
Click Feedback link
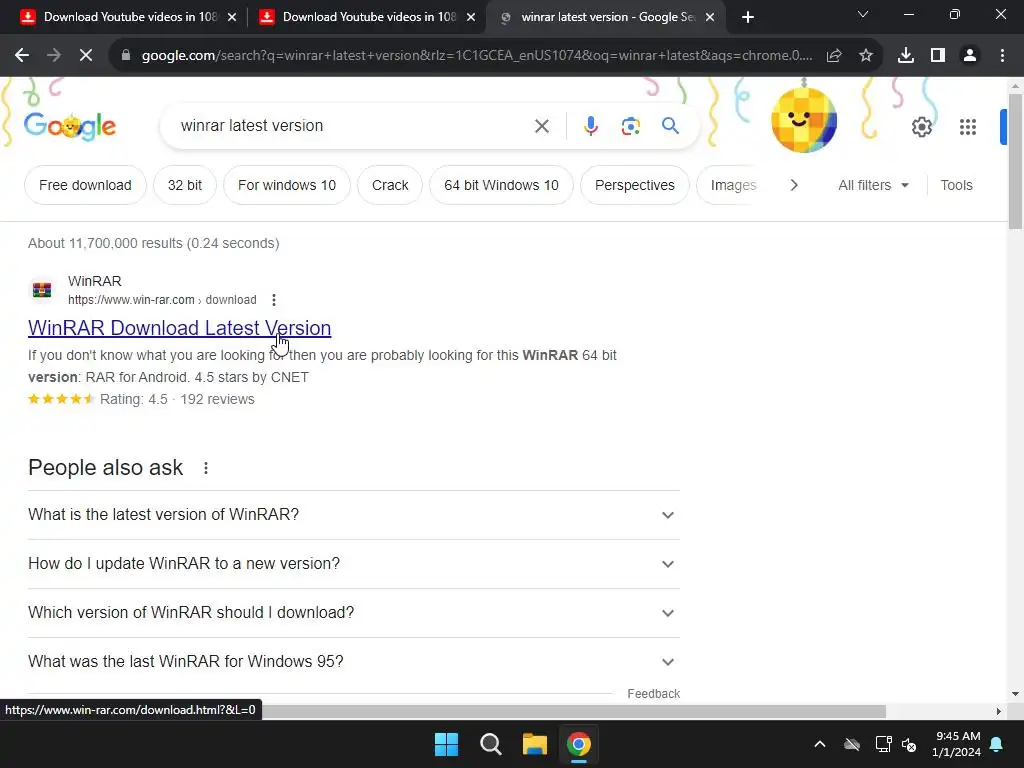(654, 694)
